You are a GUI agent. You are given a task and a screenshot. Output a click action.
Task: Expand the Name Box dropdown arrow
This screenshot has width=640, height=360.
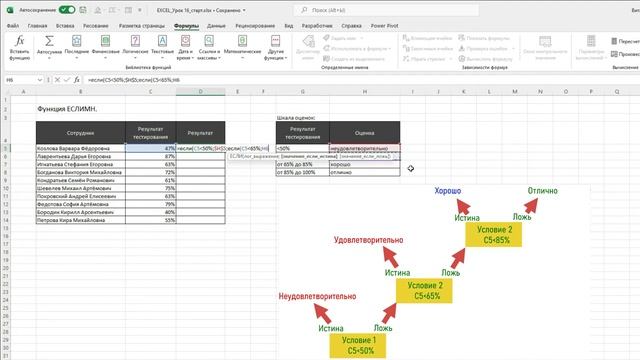tap(40, 80)
